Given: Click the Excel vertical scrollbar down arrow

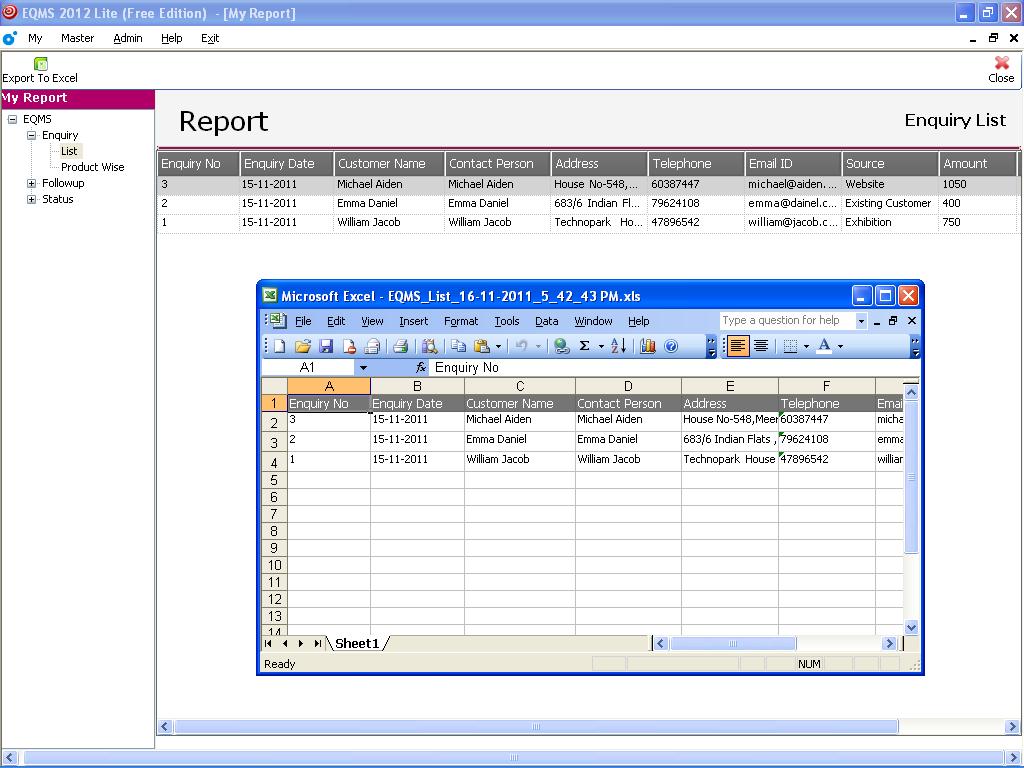Looking at the screenshot, I should coord(912,628).
